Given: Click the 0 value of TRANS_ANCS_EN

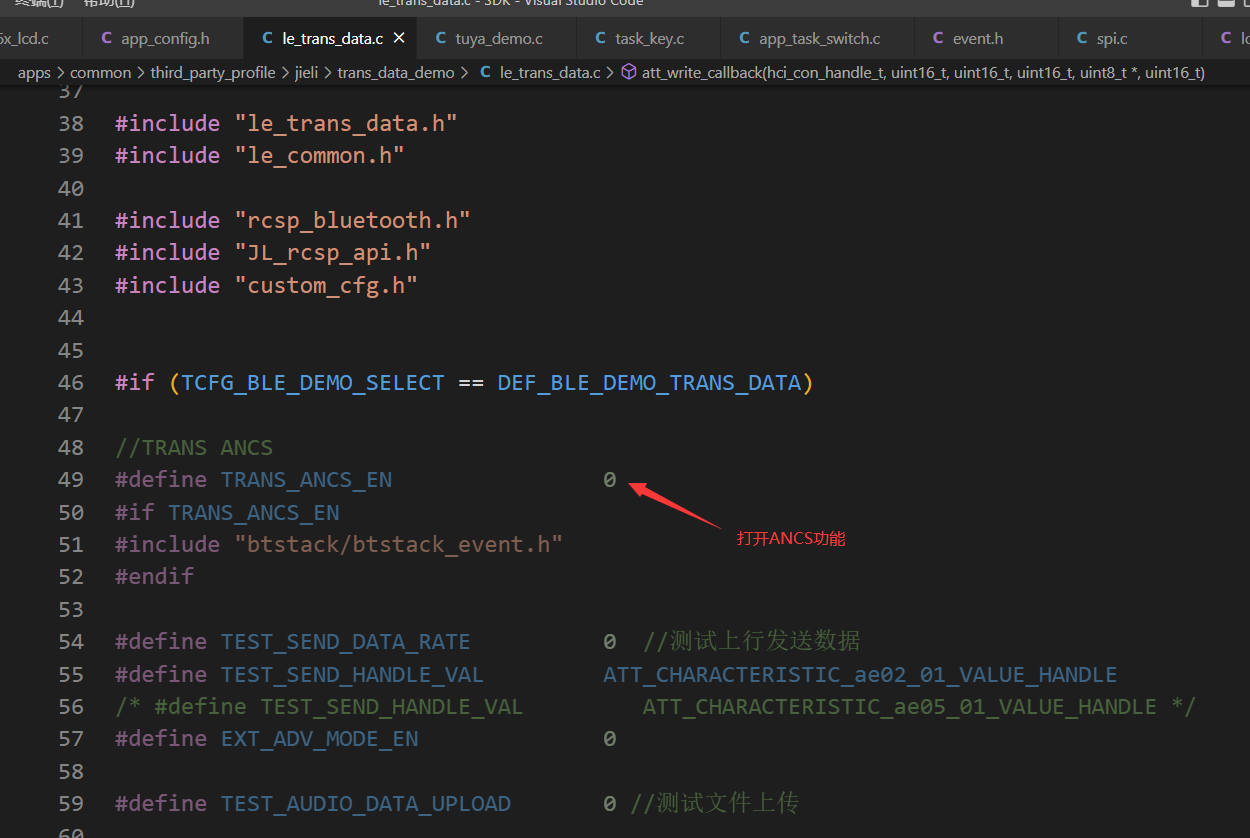Looking at the screenshot, I should point(610,479).
